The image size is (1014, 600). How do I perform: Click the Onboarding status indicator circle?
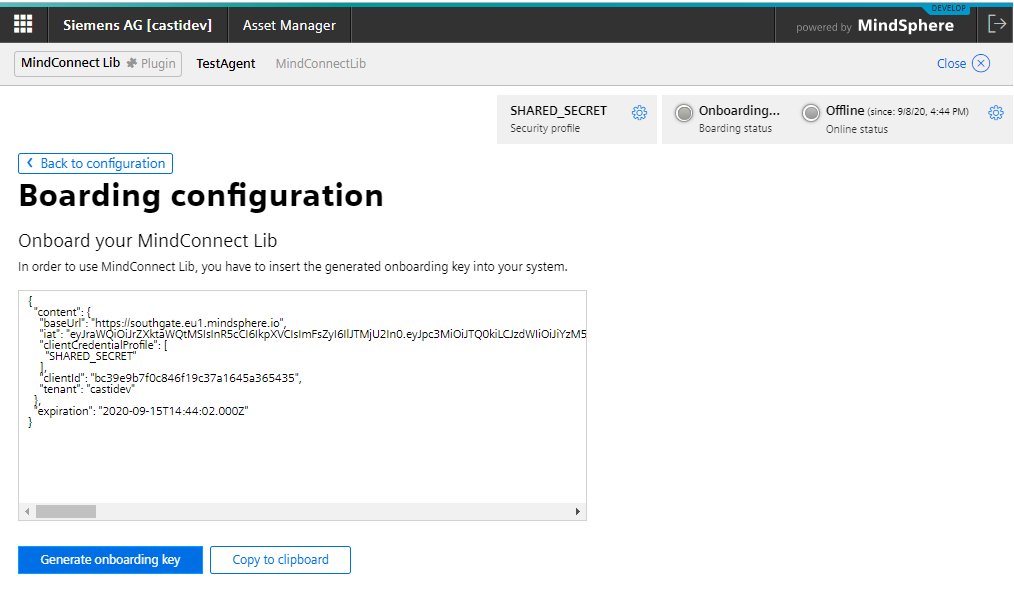pyautogui.click(x=684, y=113)
